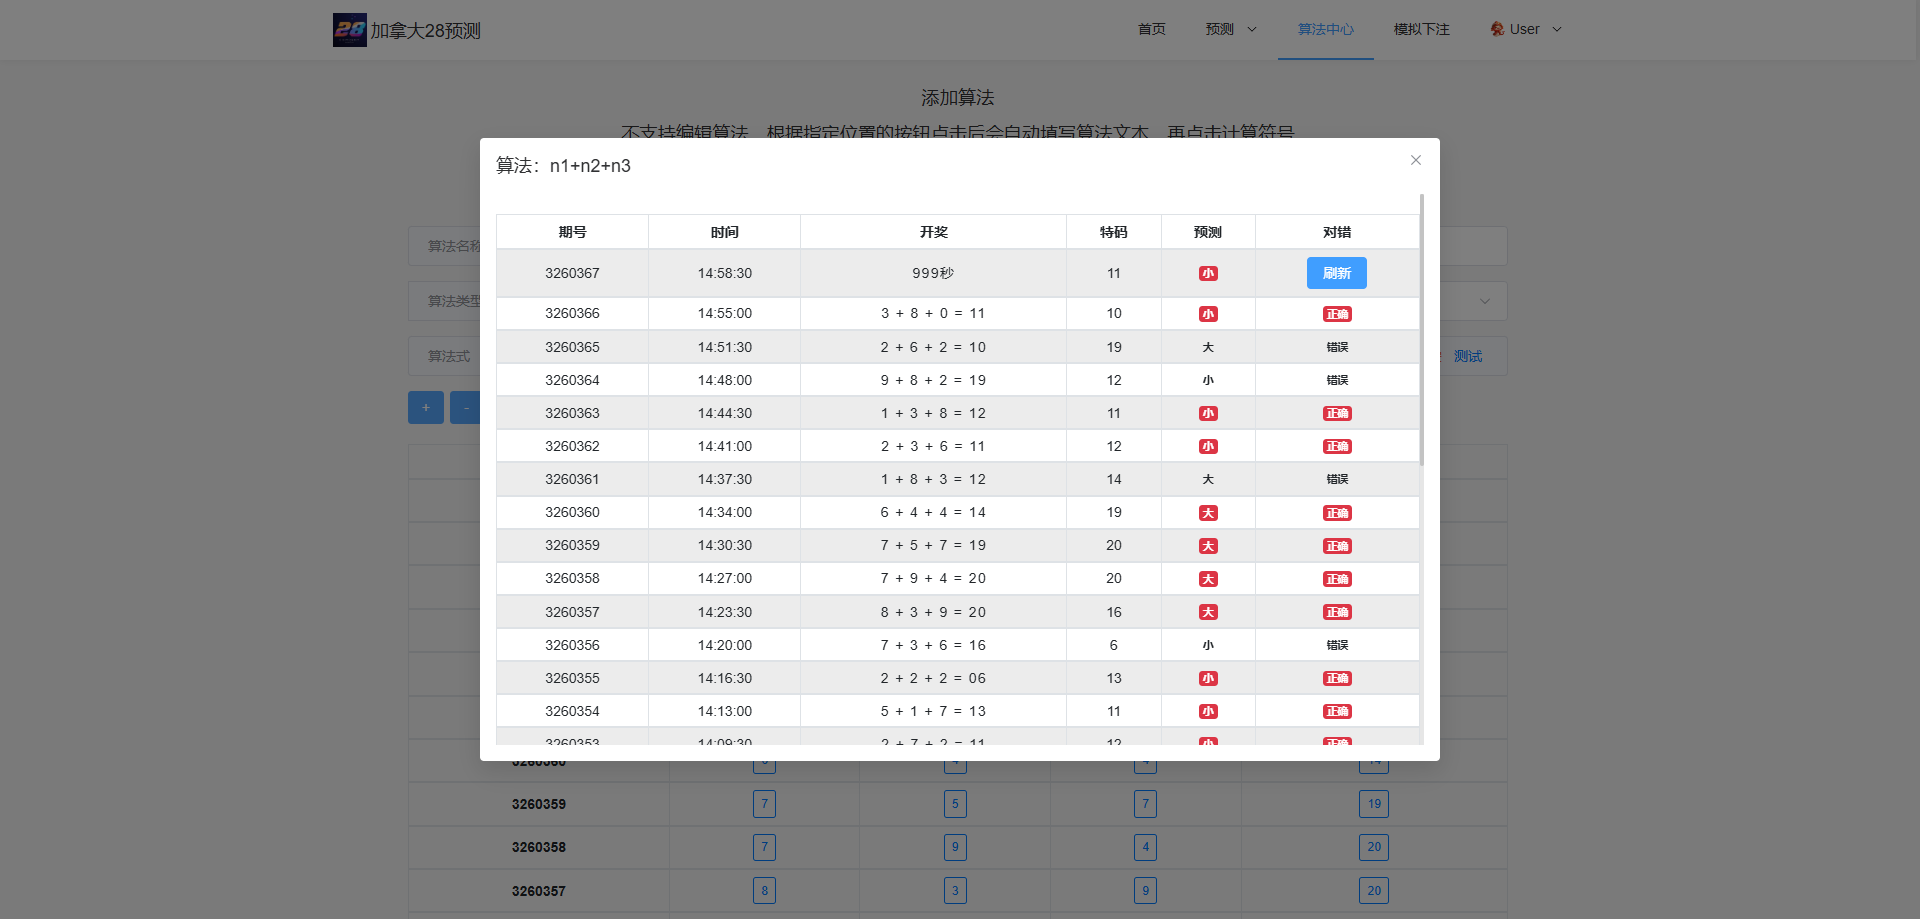The height and width of the screenshot is (919, 1920).
Task: Click the 测试 test link
Action: click(x=1467, y=356)
